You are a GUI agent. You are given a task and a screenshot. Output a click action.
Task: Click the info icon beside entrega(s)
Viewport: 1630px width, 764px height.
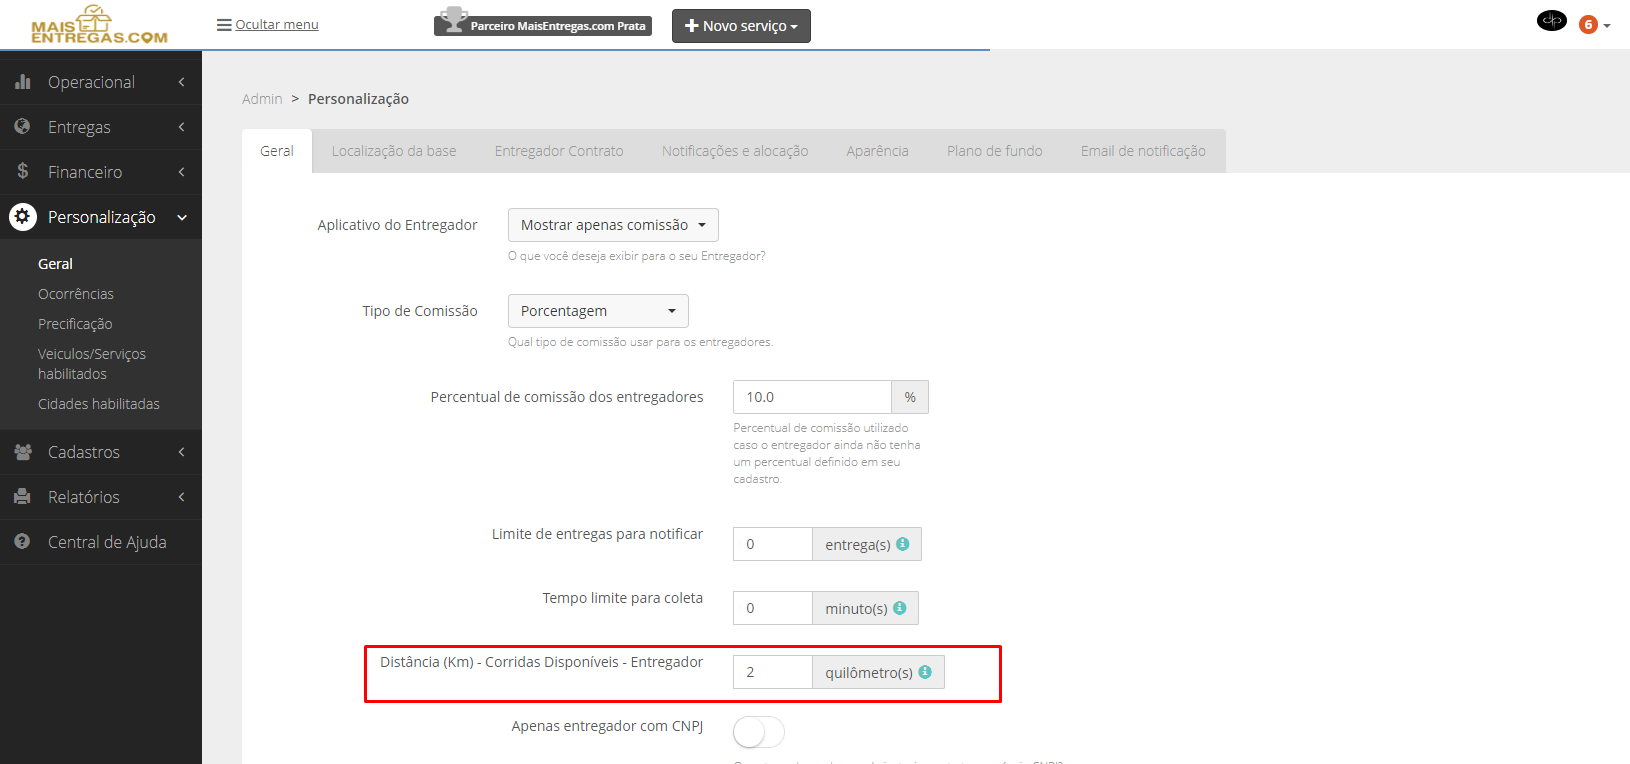pyautogui.click(x=903, y=544)
